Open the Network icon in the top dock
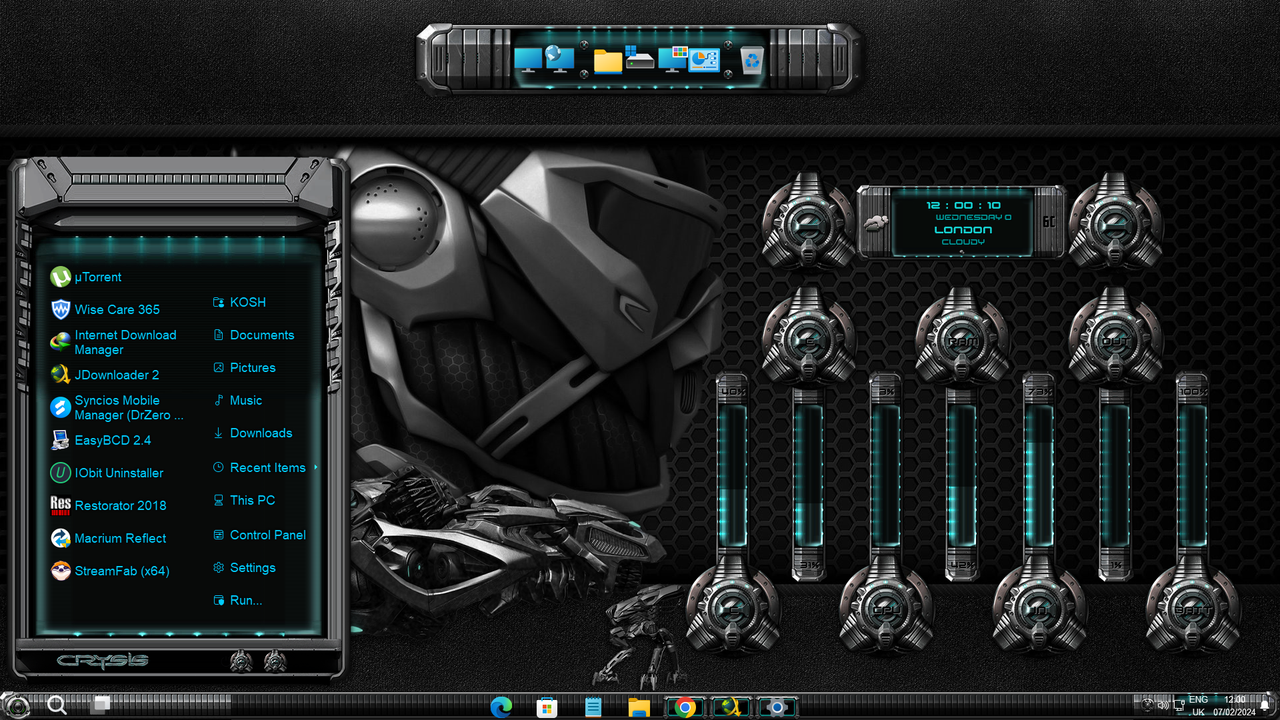Screen dimensions: 1280x720 tap(560, 60)
